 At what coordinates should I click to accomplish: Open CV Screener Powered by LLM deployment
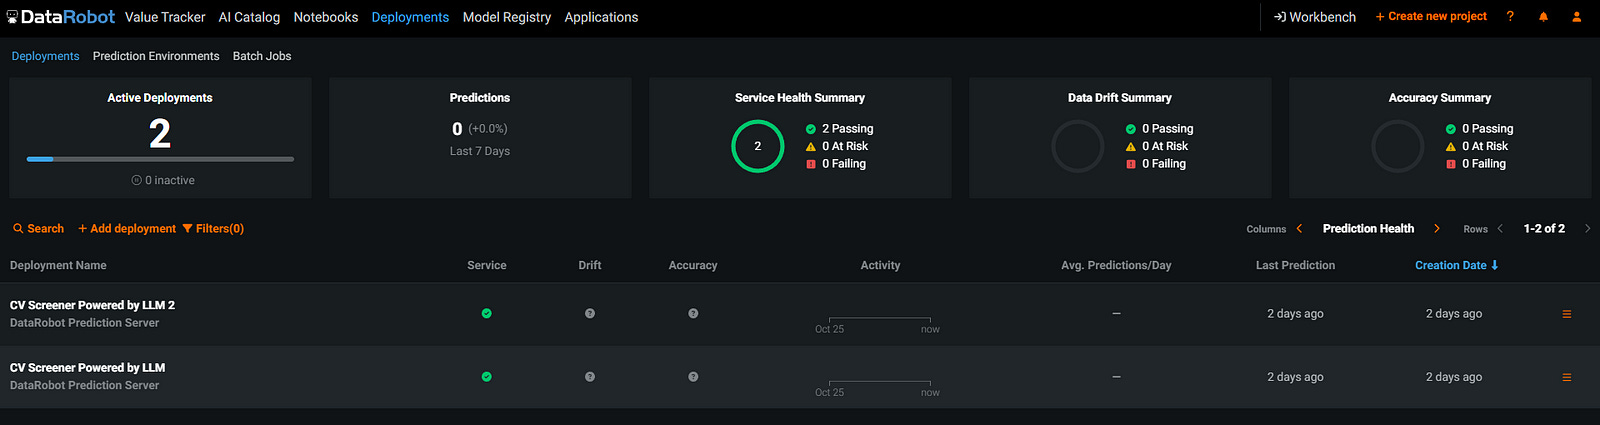[x=87, y=368]
